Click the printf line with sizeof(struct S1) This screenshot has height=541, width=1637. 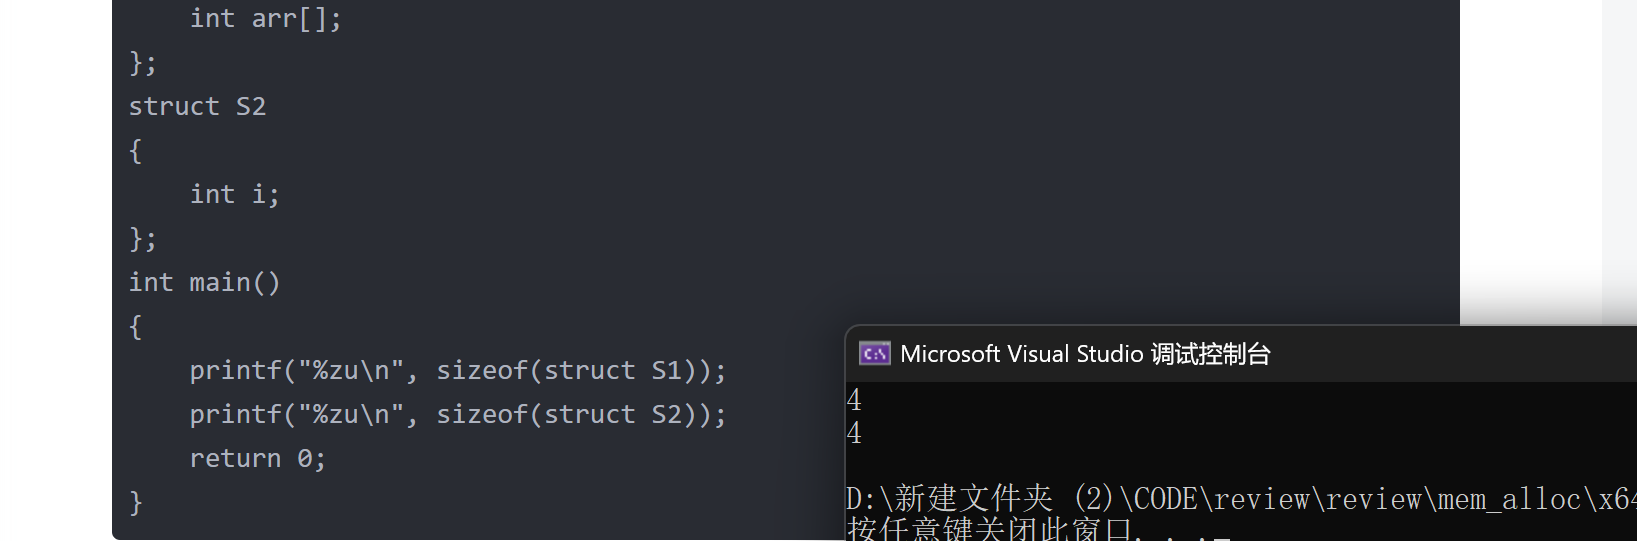pos(457,371)
